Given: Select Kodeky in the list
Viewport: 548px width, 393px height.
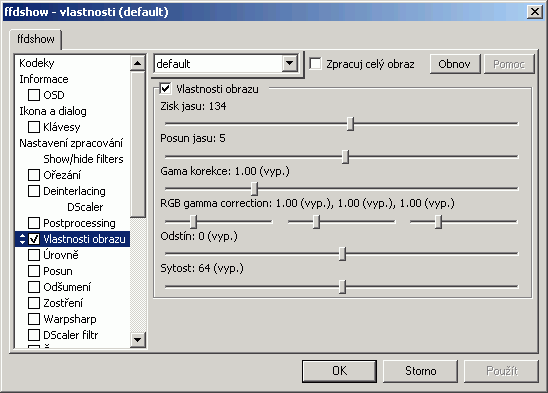Looking at the screenshot, I should coord(37,63).
